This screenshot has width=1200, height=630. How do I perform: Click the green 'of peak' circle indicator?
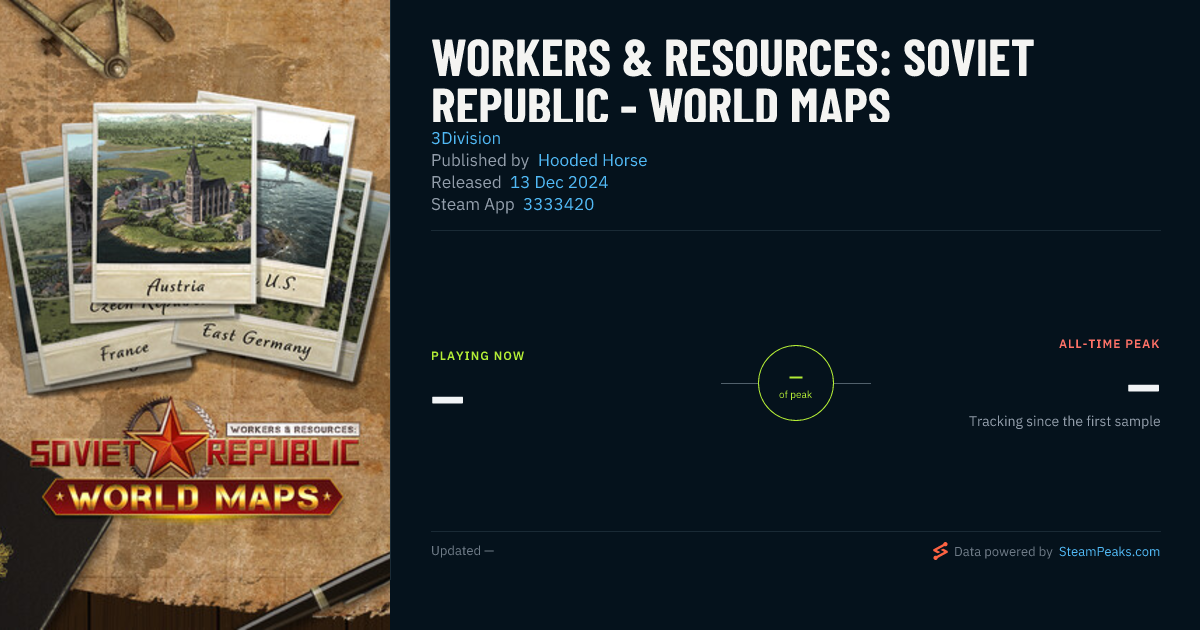(x=796, y=383)
